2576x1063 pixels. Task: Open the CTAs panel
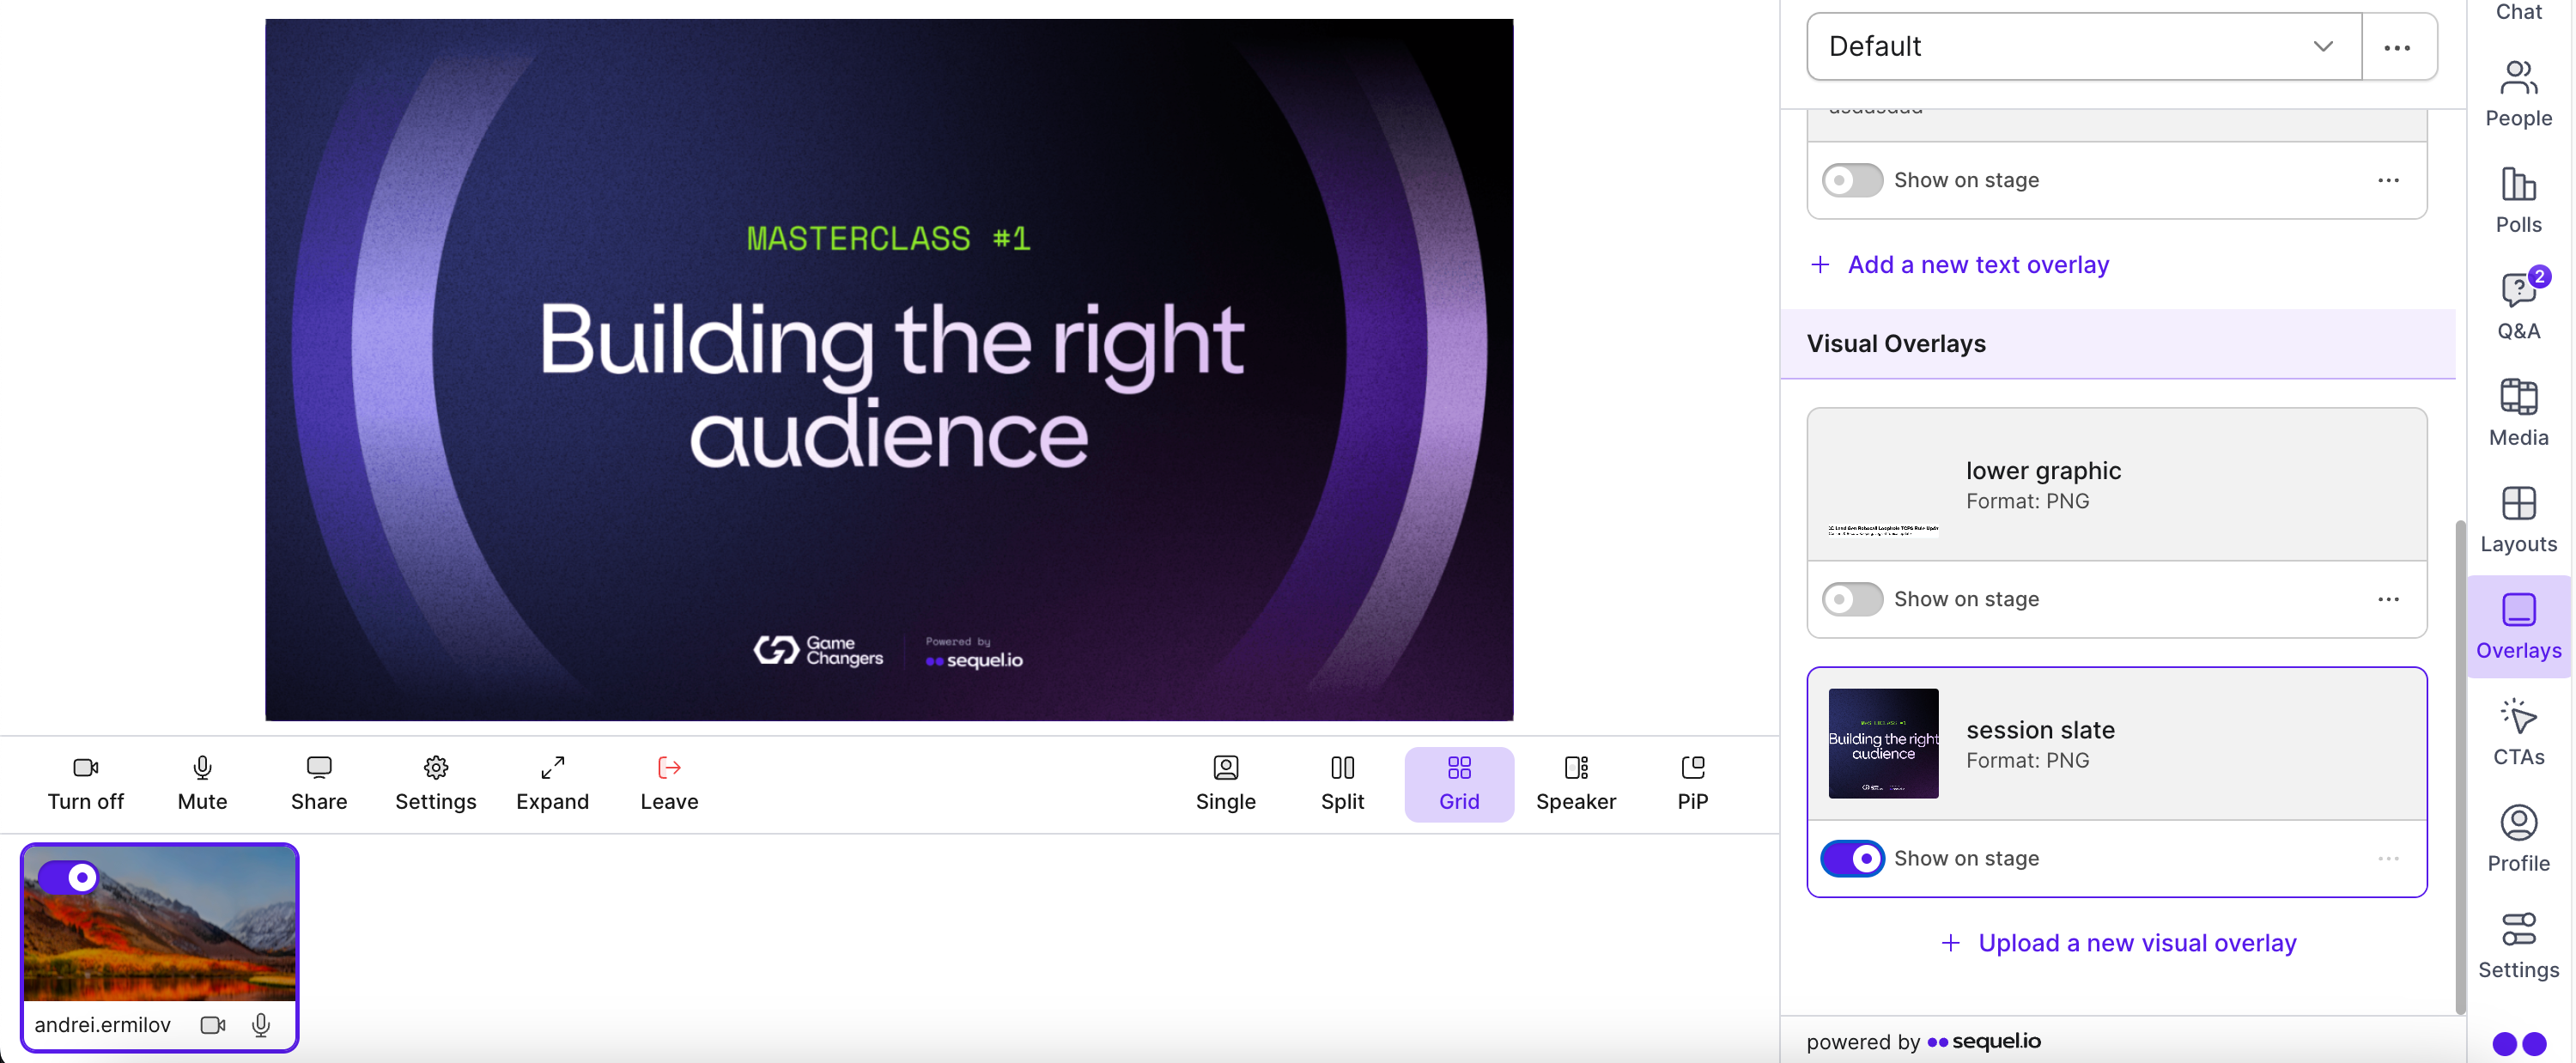2518,733
